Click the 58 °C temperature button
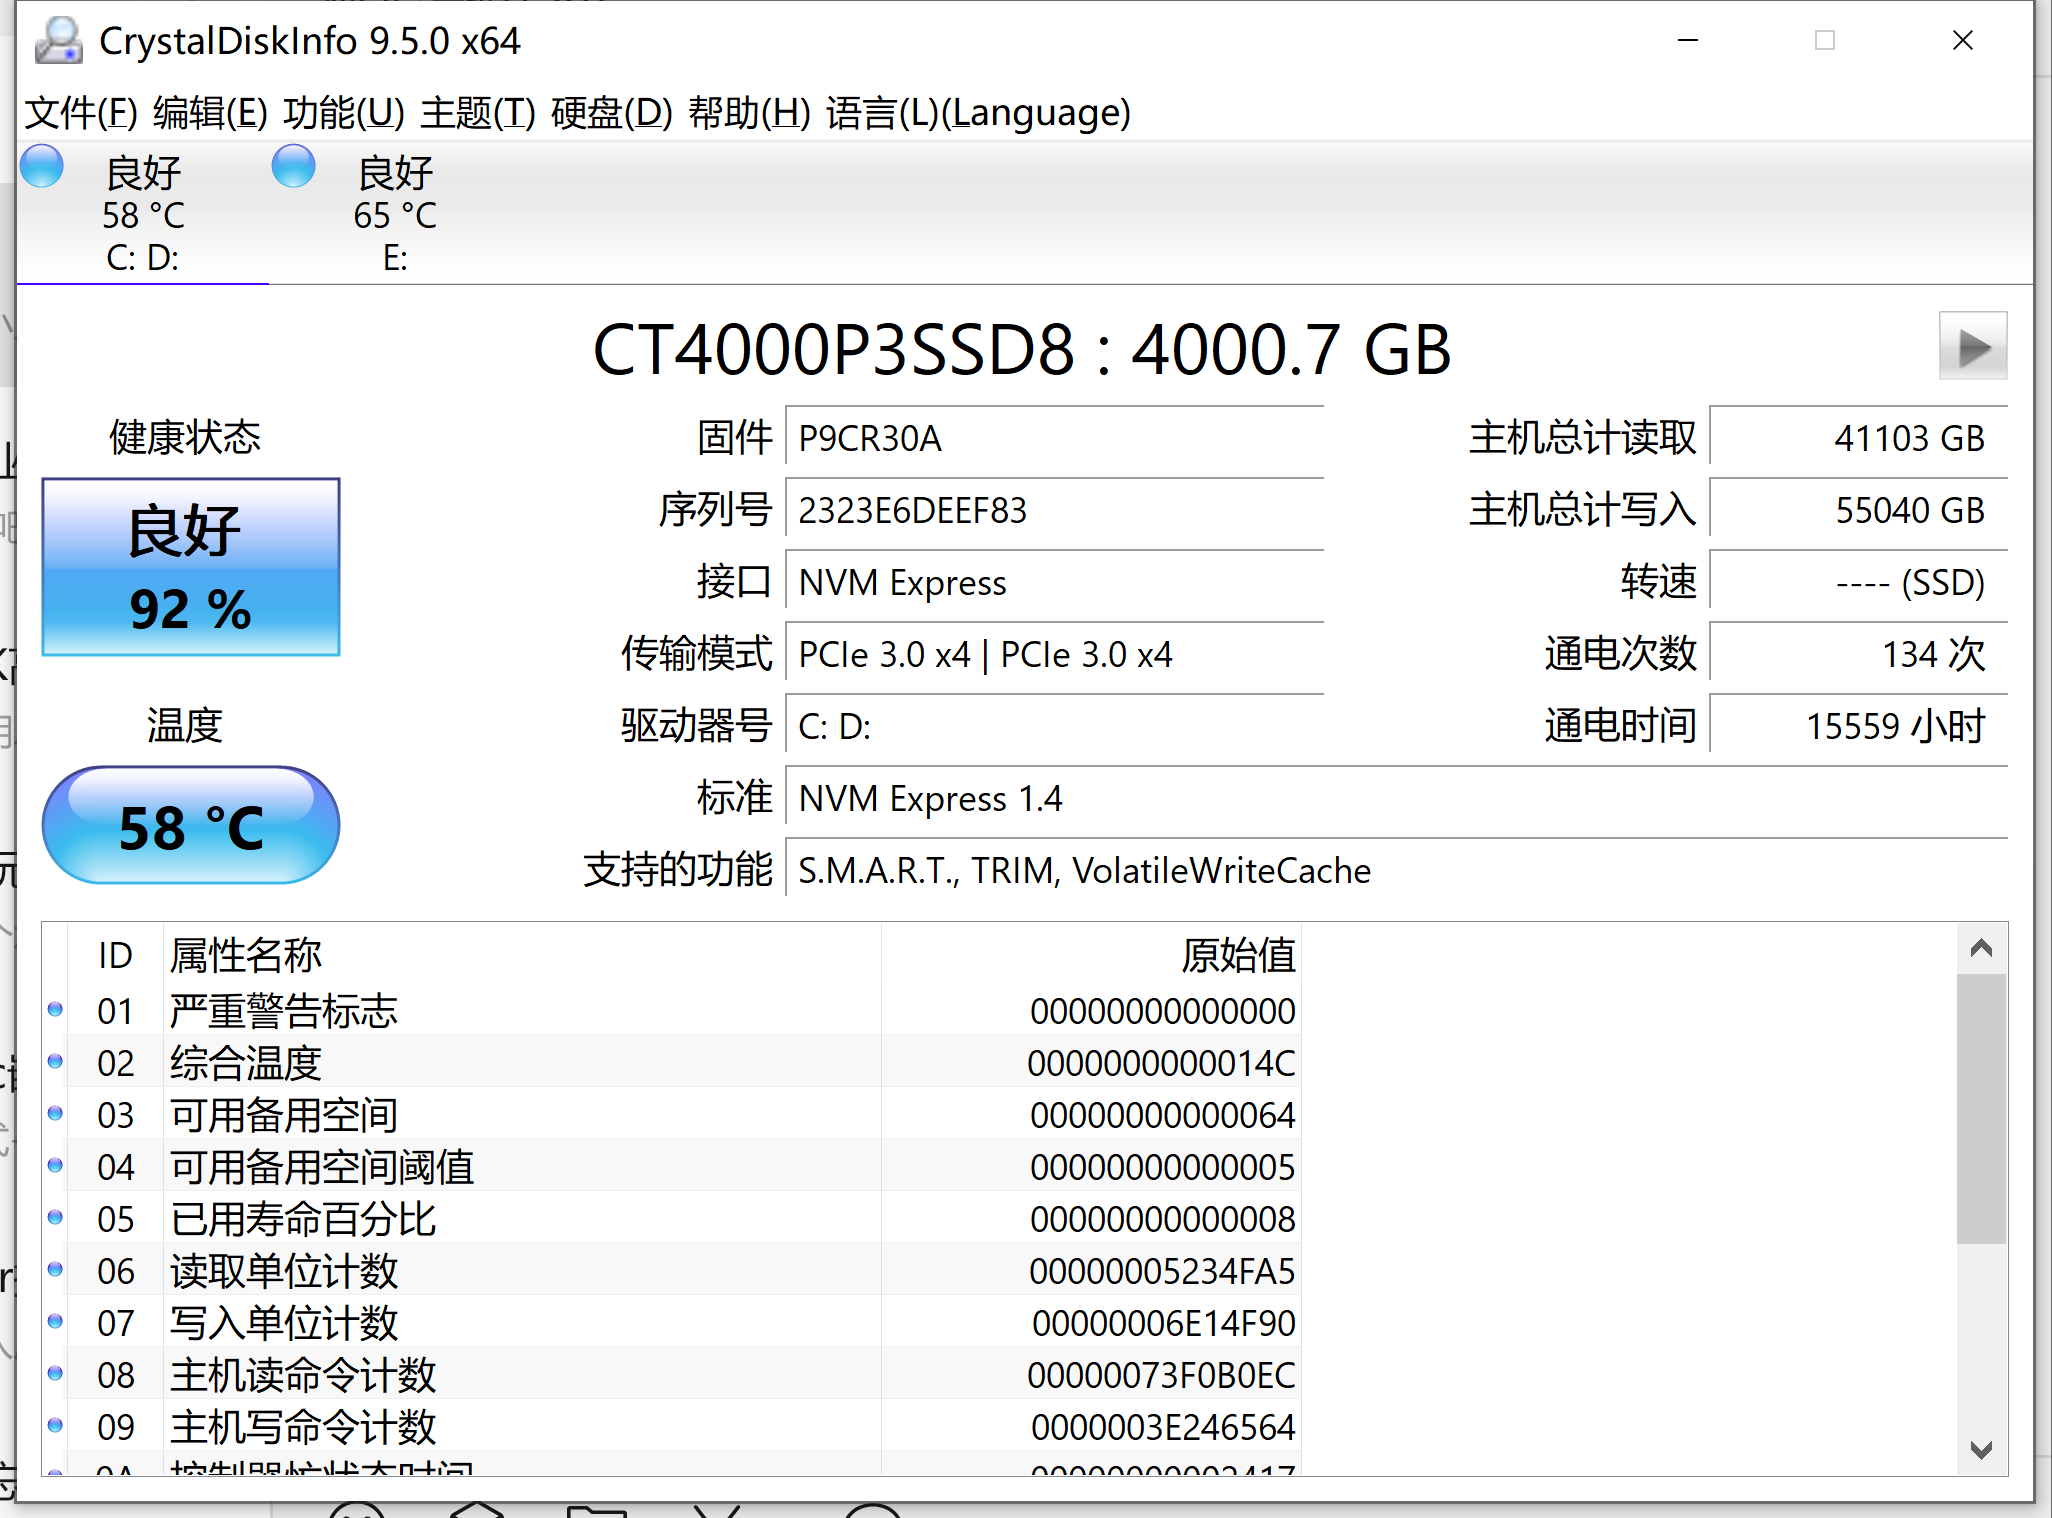Screen dimensions: 2052x1518 tap(191, 826)
